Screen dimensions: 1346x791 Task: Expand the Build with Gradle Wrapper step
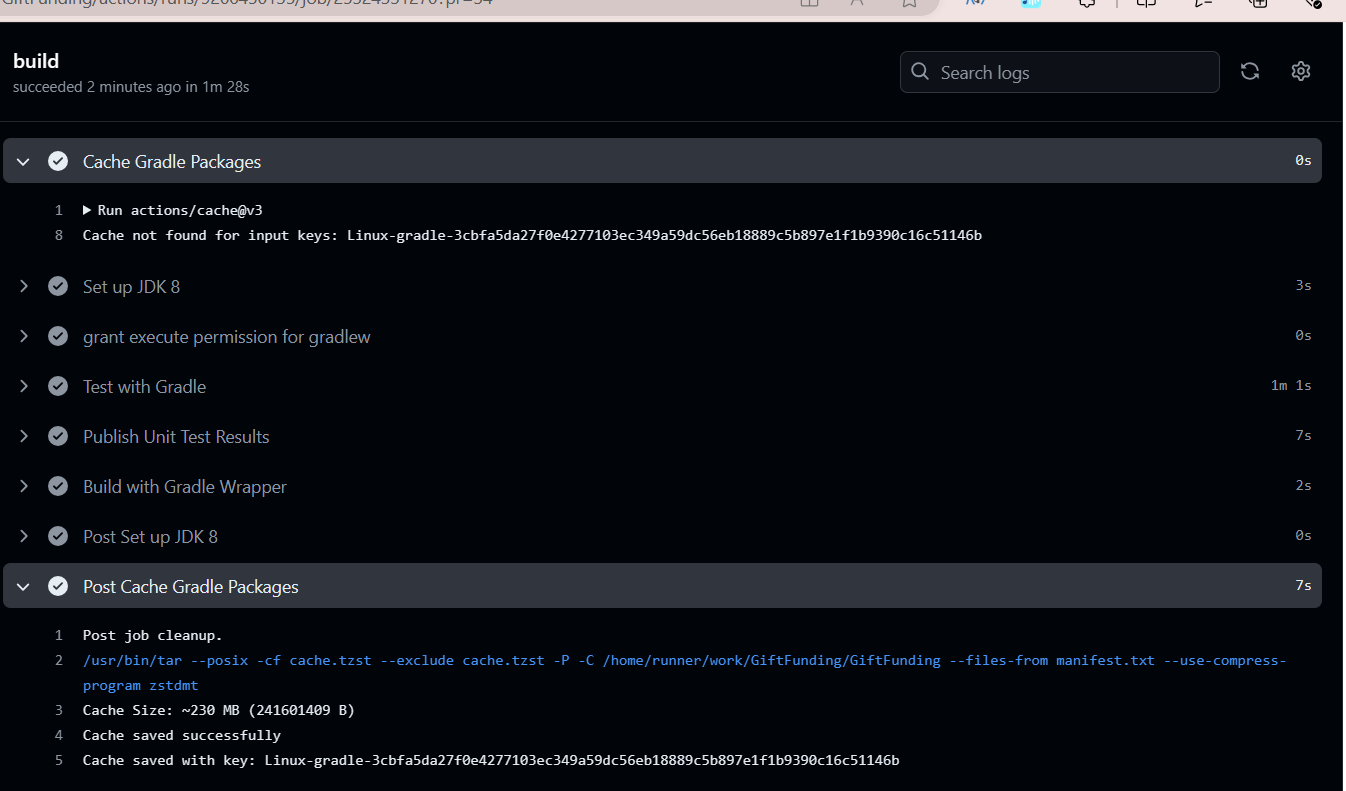24,486
